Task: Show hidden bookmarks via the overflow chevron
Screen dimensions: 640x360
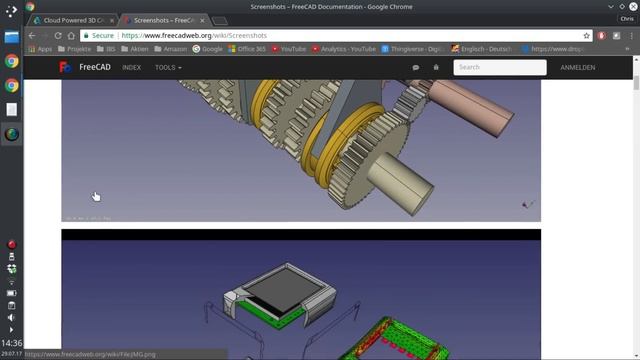Action: click(x=627, y=49)
